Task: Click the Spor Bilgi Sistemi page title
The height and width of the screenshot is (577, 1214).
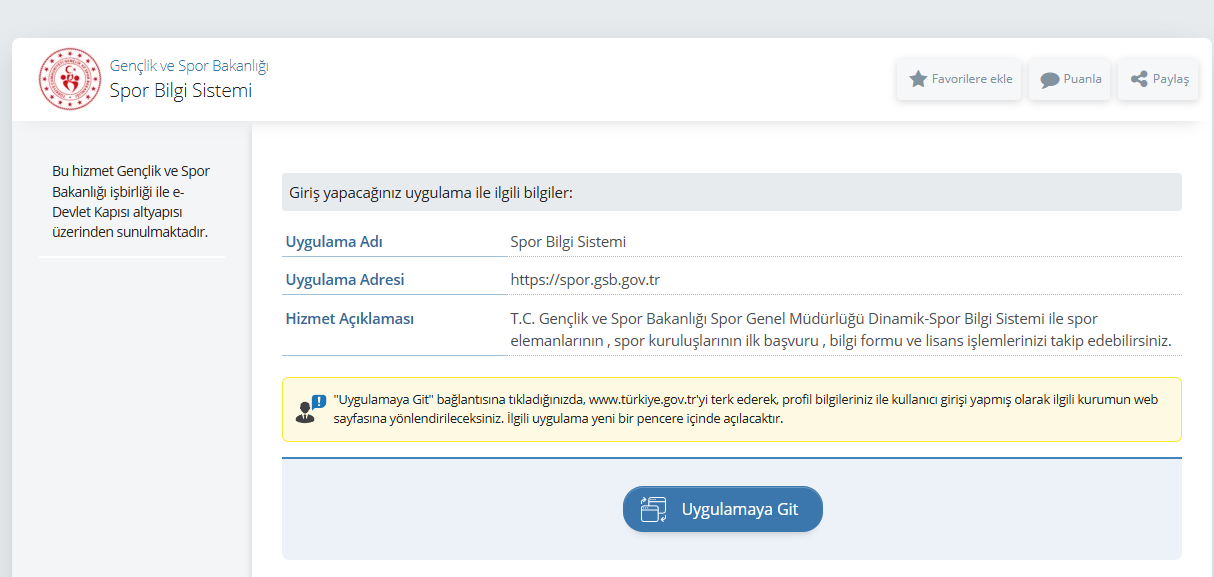Action: coord(181,91)
